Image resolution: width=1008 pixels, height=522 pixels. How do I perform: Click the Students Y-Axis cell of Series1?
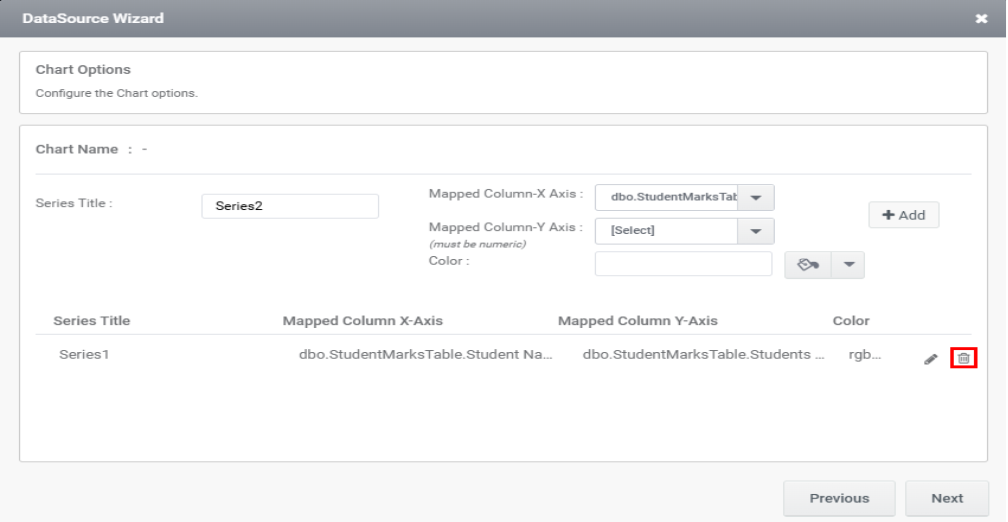click(703, 354)
